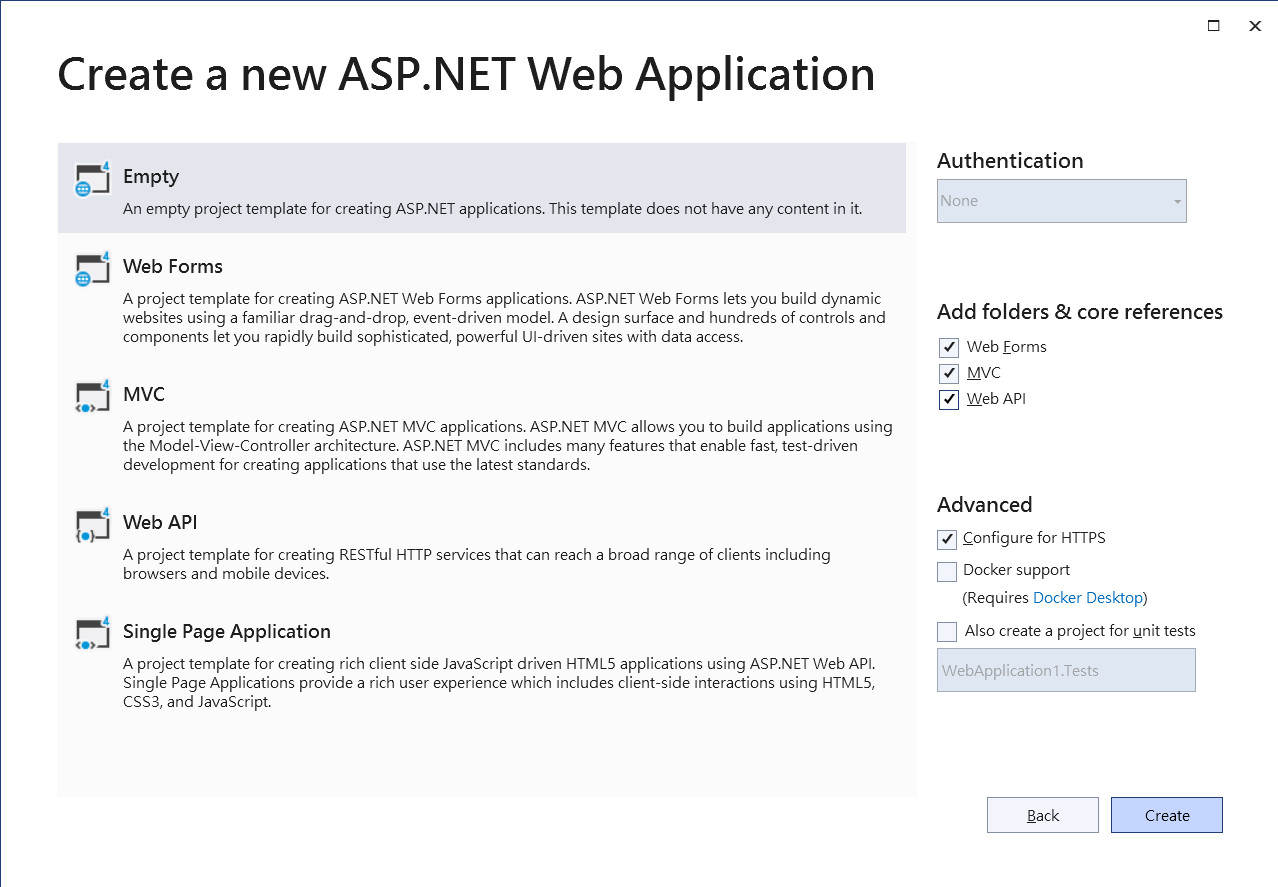Click the Advanced heading
Image resolution: width=1278 pixels, height=887 pixels.
pyautogui.click(x=985, y=504)
